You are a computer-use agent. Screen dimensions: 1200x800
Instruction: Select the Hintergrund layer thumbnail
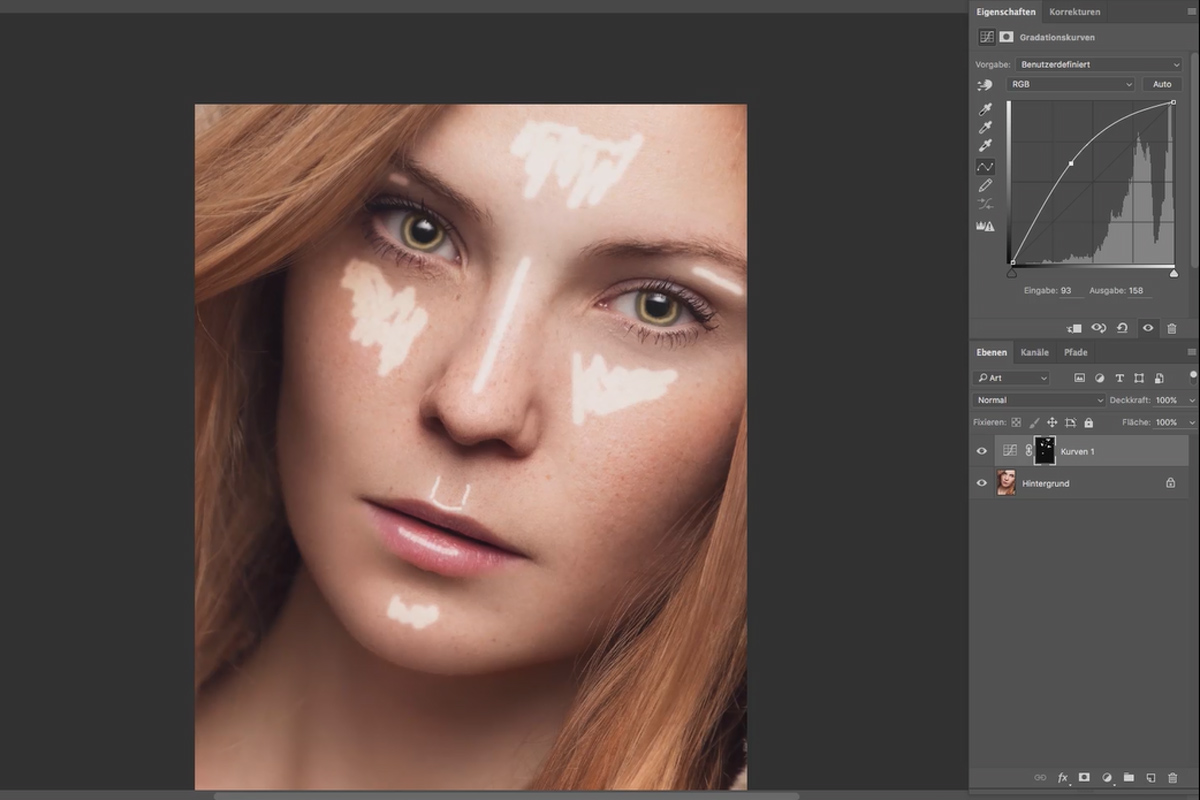[x=1006, y=483]
